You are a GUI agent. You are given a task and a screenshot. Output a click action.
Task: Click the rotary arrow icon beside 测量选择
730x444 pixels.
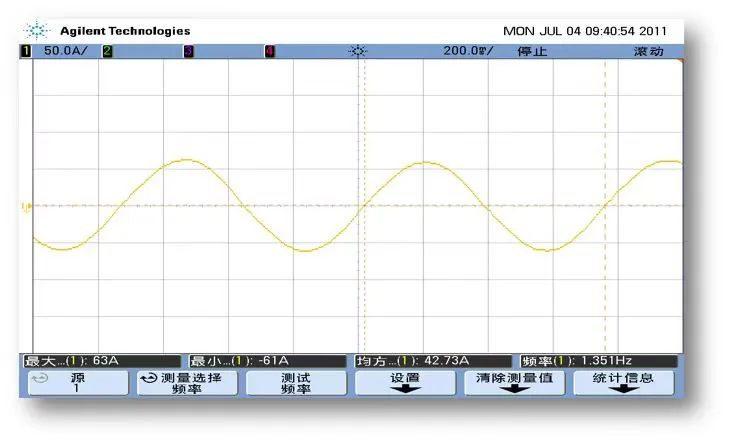pyautogui.click(x=149, y=378)
